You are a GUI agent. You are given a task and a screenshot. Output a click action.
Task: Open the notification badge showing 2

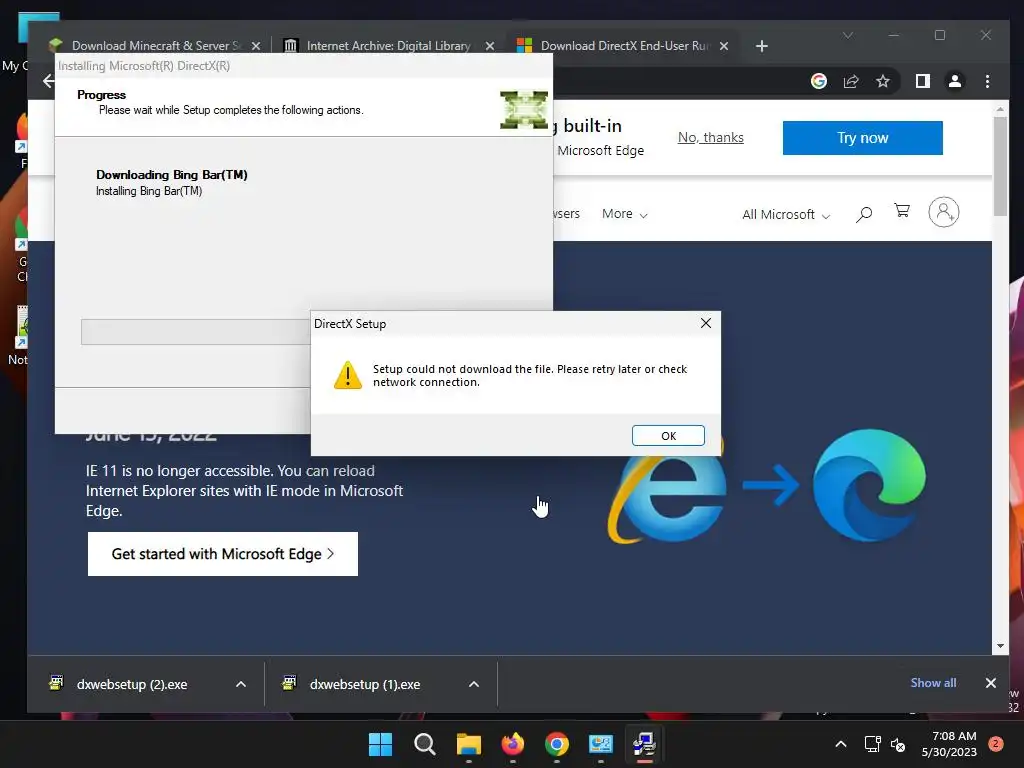coord(996,743)
